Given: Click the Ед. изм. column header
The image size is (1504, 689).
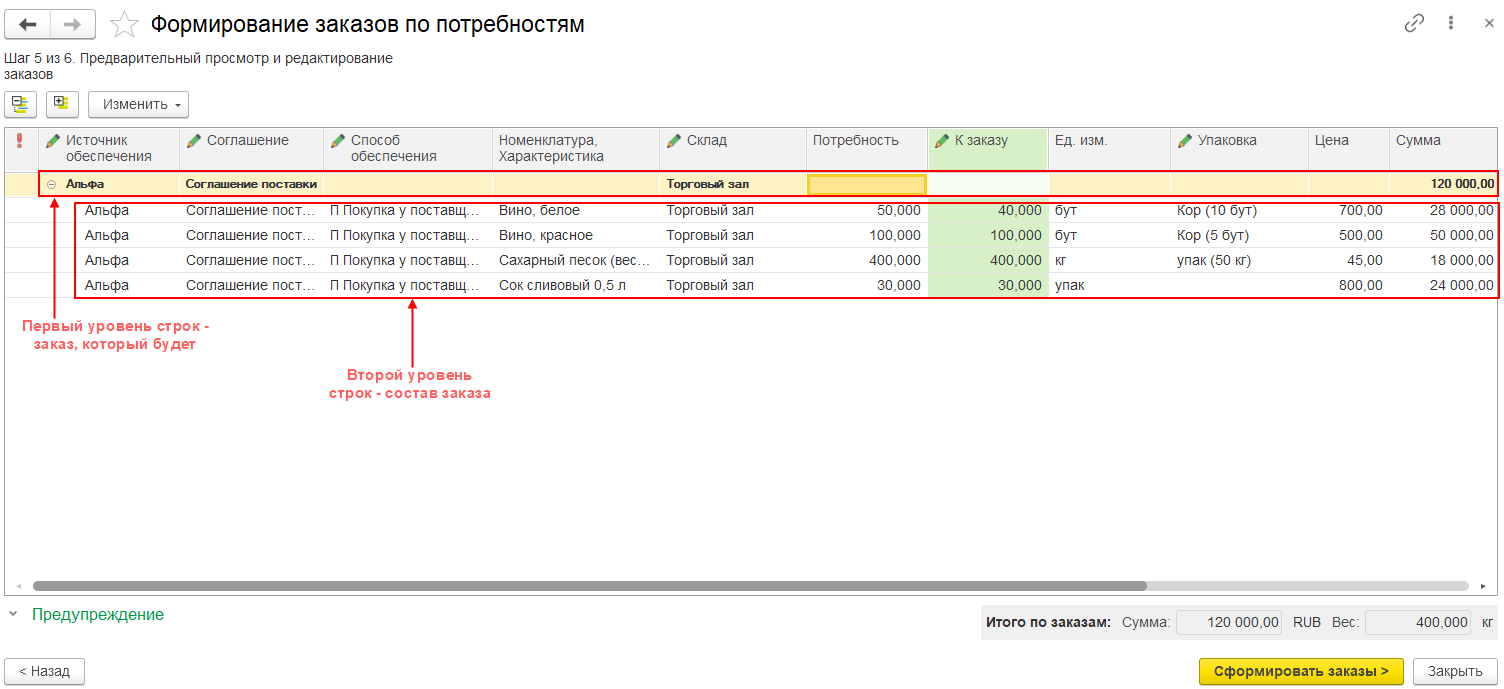Looking at the screenshot, I should pos(1109,148).
